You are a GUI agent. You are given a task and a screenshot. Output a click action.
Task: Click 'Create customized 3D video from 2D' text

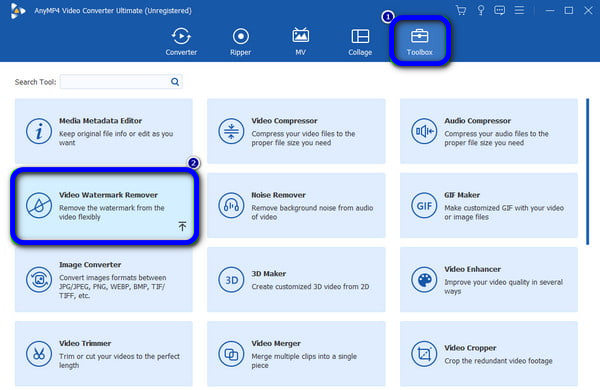310,287
